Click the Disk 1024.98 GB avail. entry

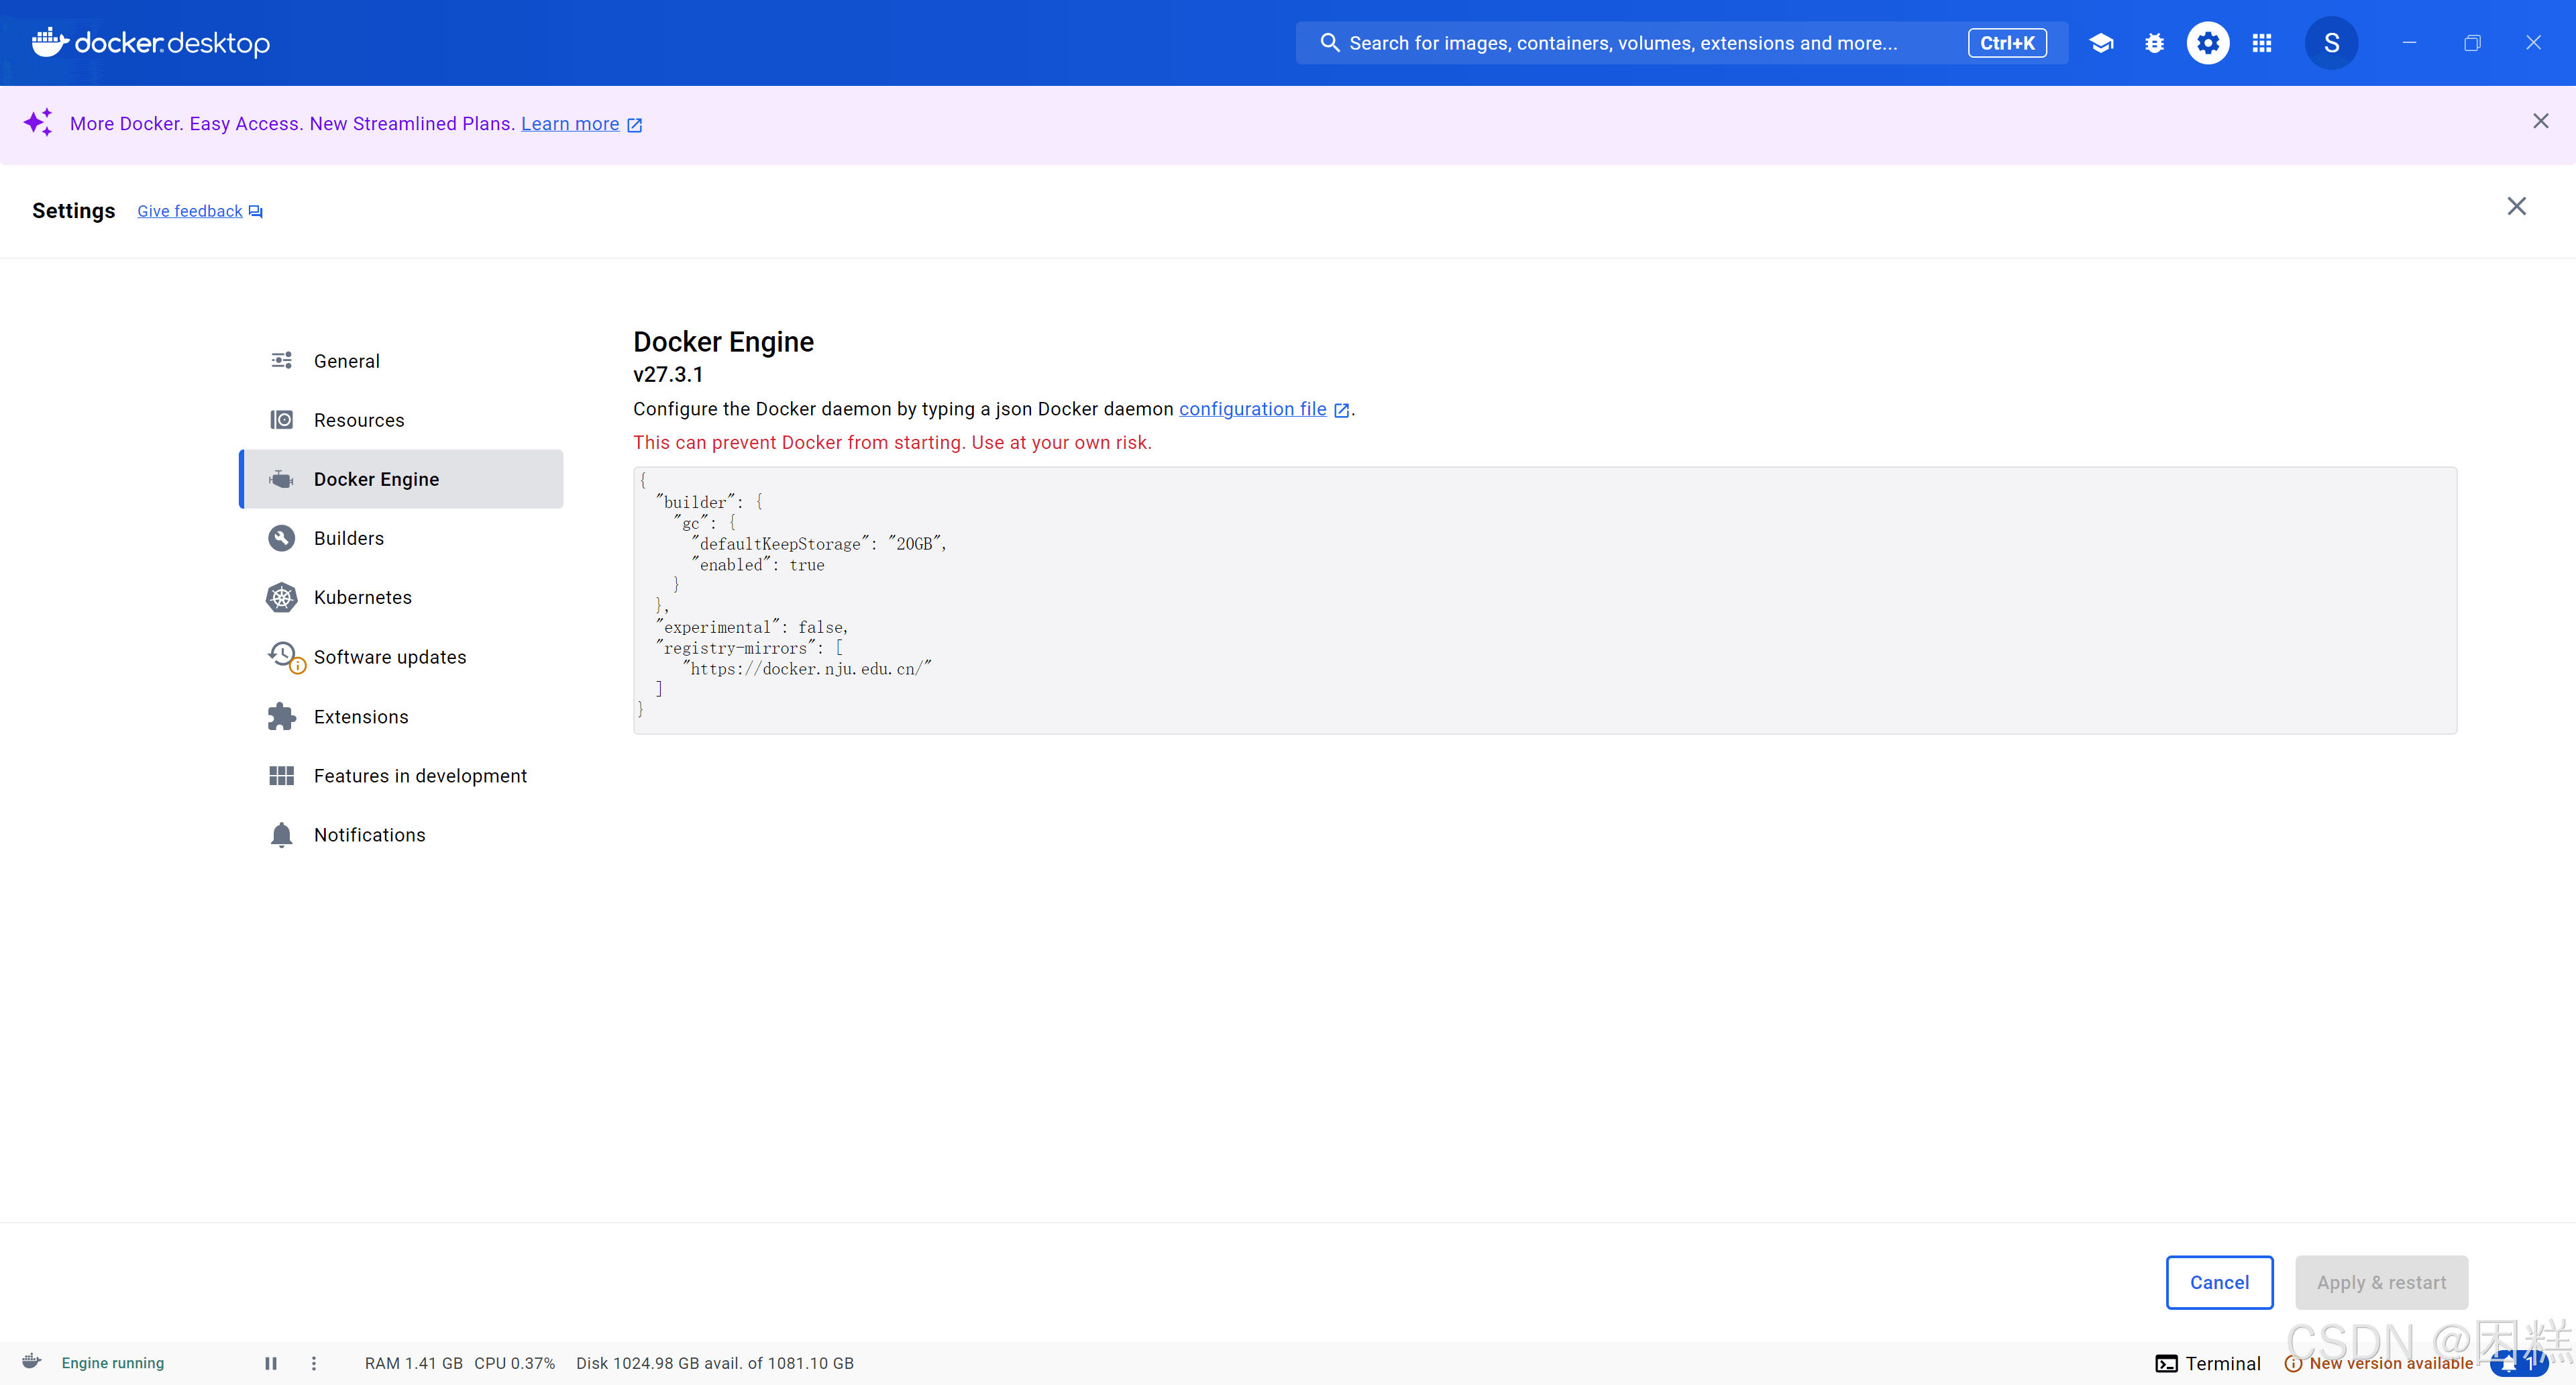(715, 1363)
